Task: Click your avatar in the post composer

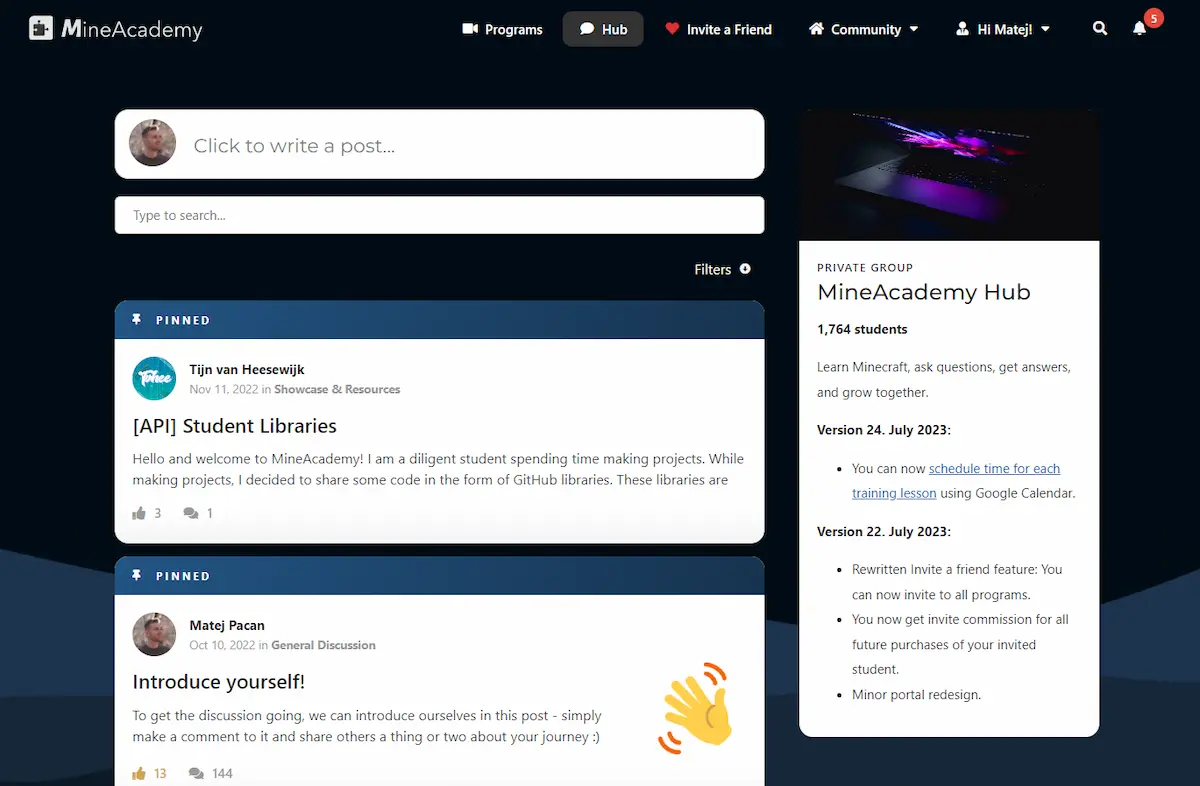Action: pos(153,143)
